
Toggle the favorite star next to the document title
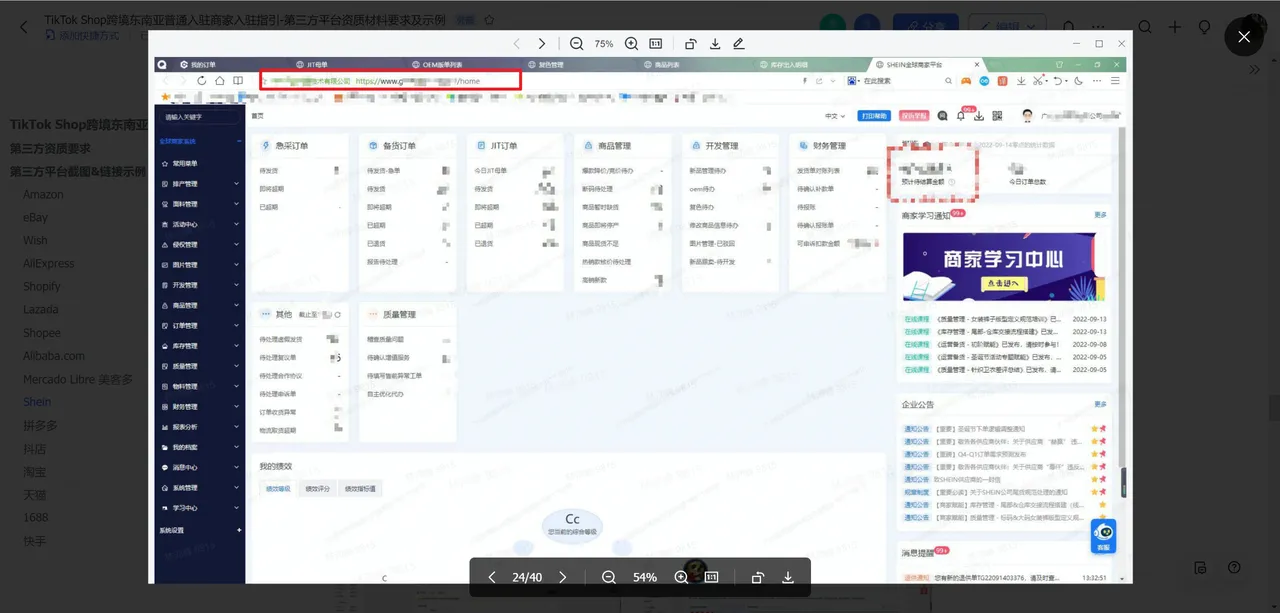[x=486, y=19]
